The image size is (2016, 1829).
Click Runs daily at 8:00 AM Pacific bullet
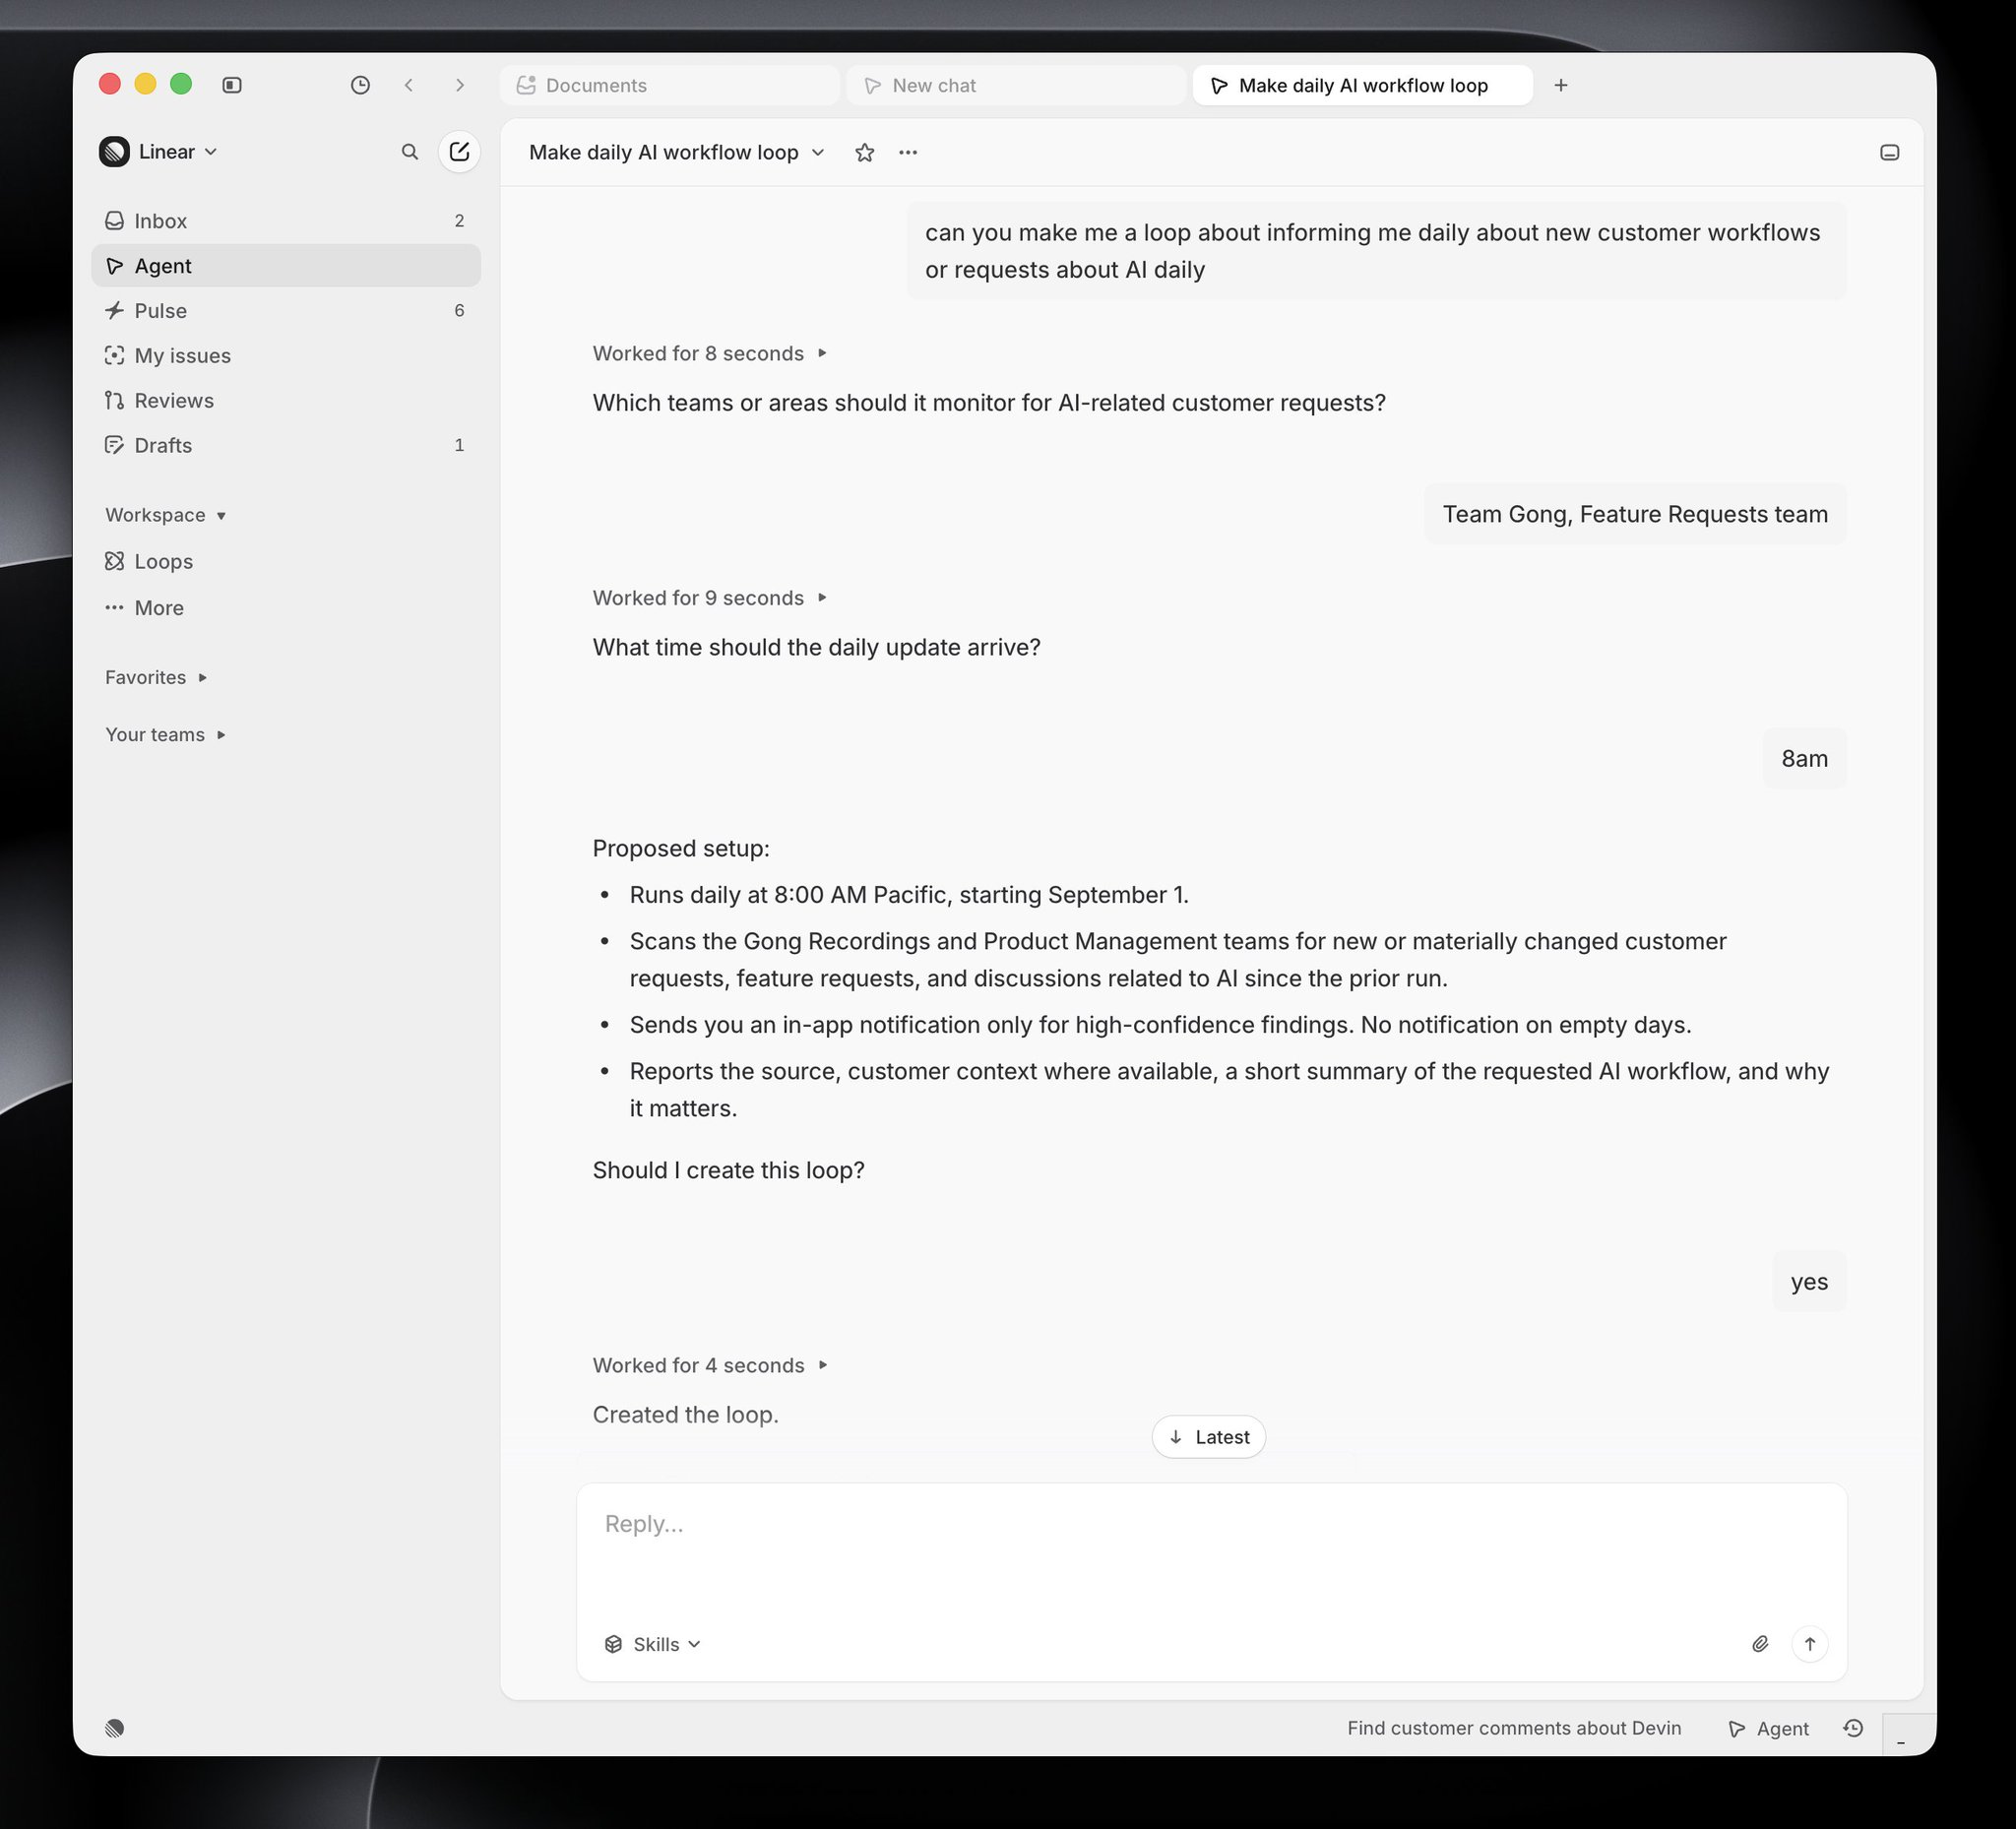click(x=909, y=895)
